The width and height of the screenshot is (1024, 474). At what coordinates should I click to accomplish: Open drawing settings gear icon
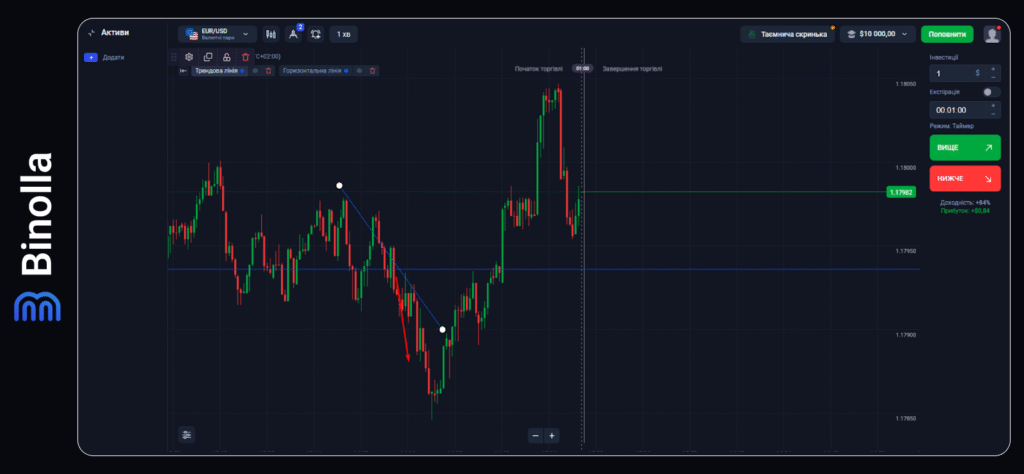(x=189, y=57)
